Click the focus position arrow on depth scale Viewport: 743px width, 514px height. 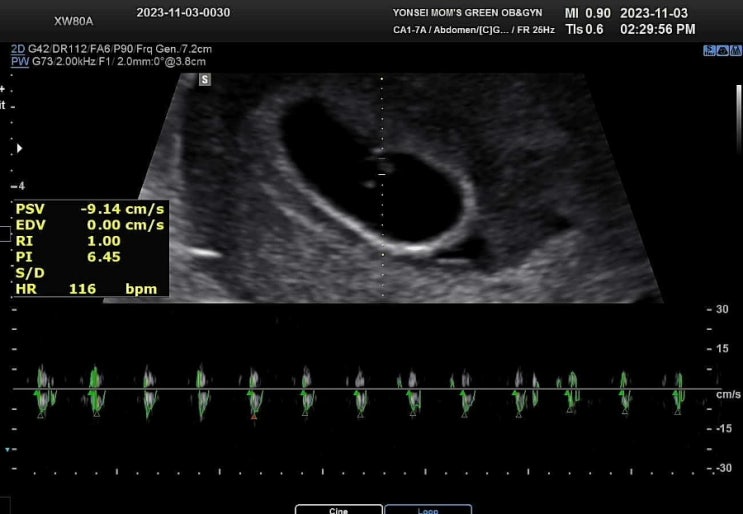point(19,148)
